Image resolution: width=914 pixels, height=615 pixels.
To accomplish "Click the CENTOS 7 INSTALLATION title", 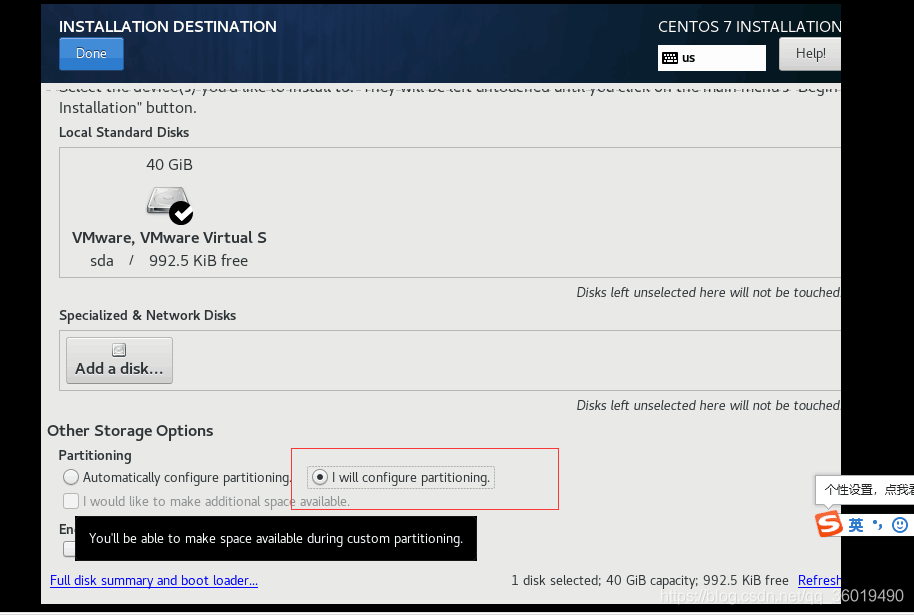I will [x=749, y=27].
